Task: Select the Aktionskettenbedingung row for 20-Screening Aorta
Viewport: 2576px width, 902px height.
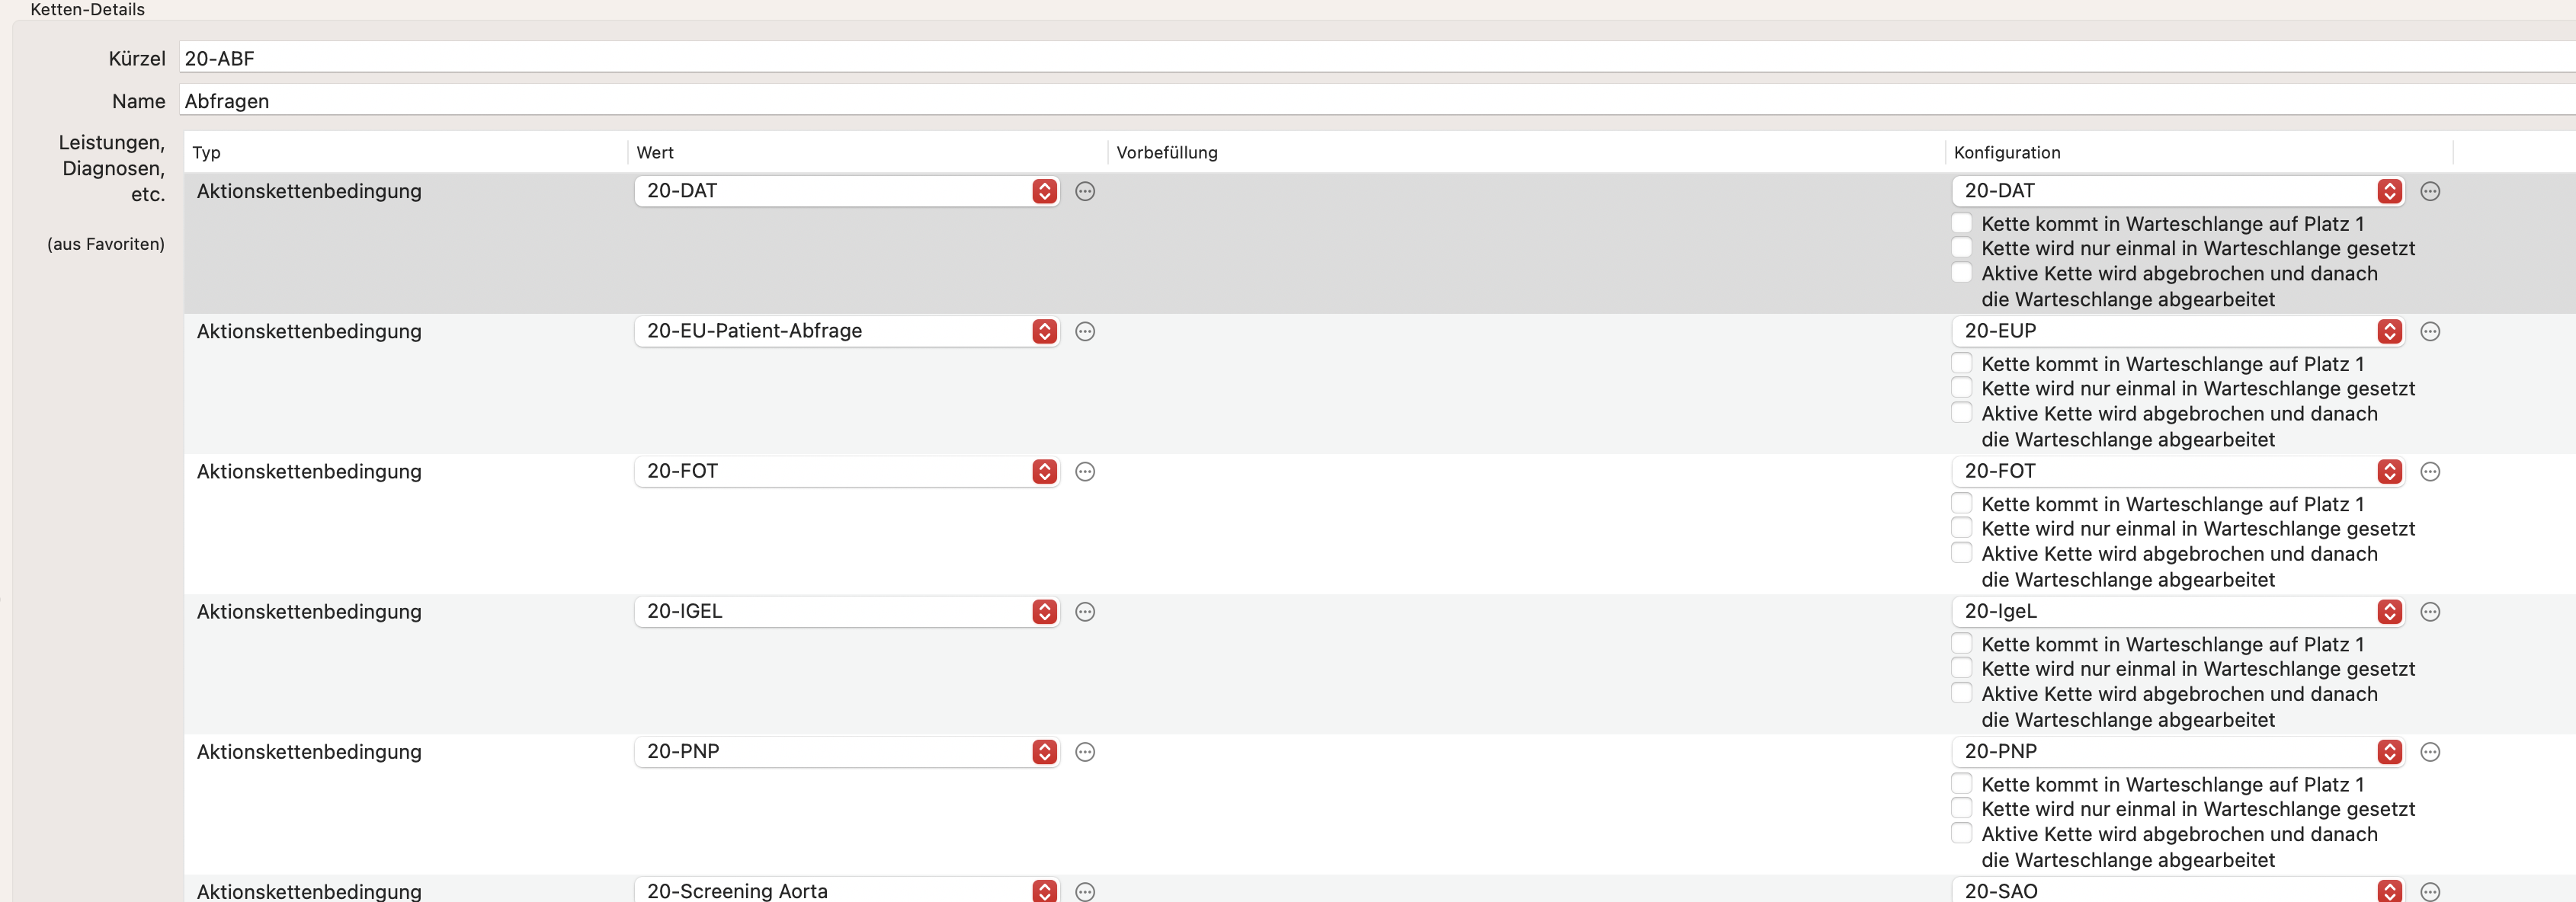Action: coord(1379,889)
